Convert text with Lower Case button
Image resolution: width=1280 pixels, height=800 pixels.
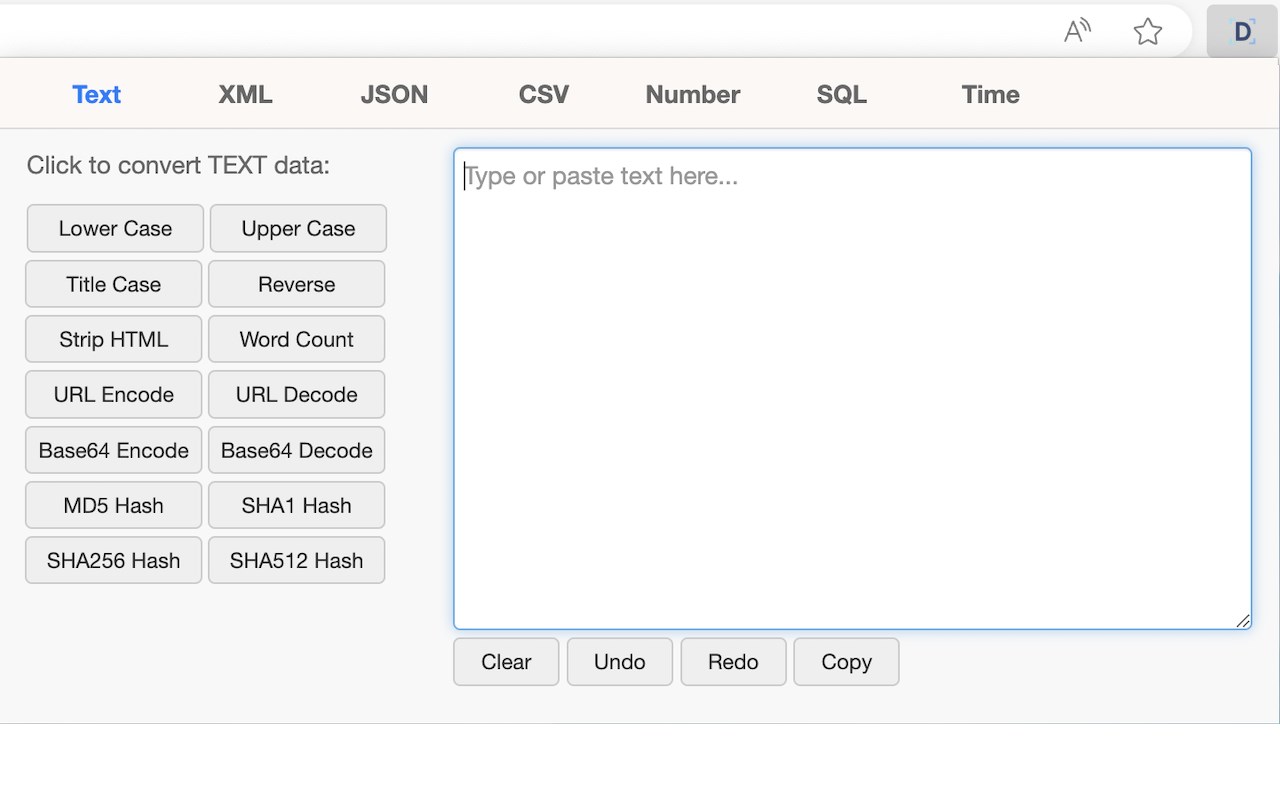[x=115, y=229]
